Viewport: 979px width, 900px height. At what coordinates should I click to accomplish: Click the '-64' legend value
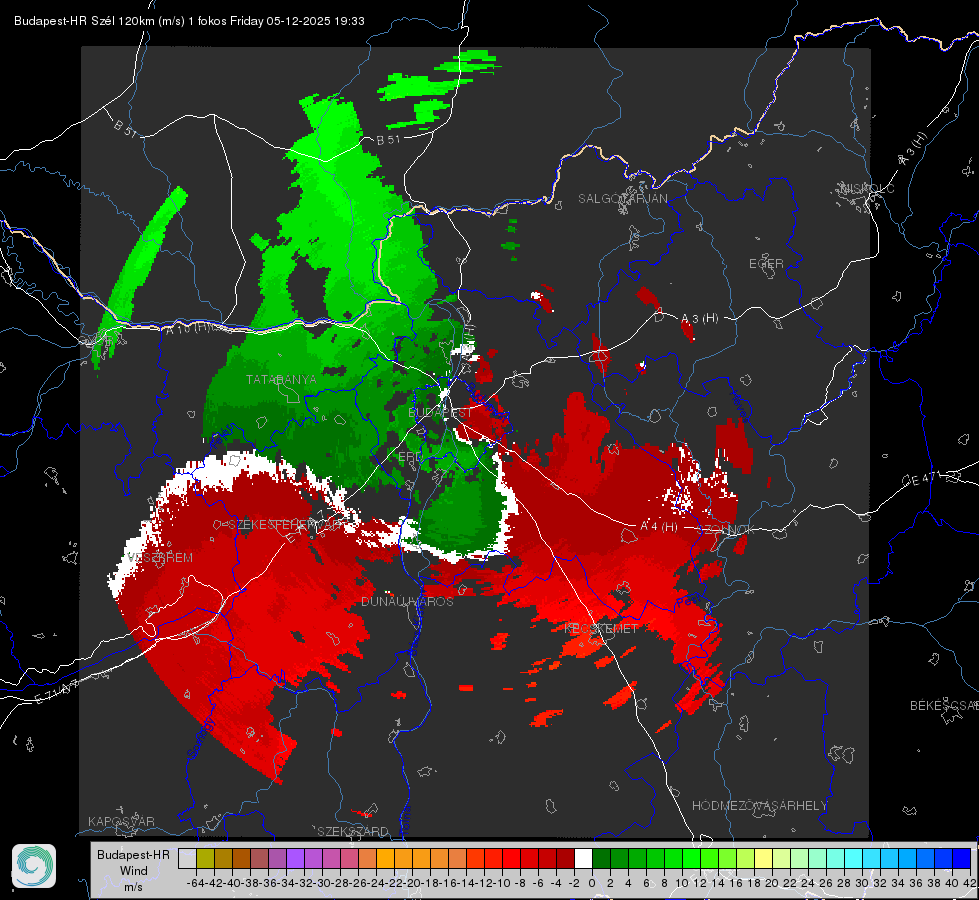195,883
